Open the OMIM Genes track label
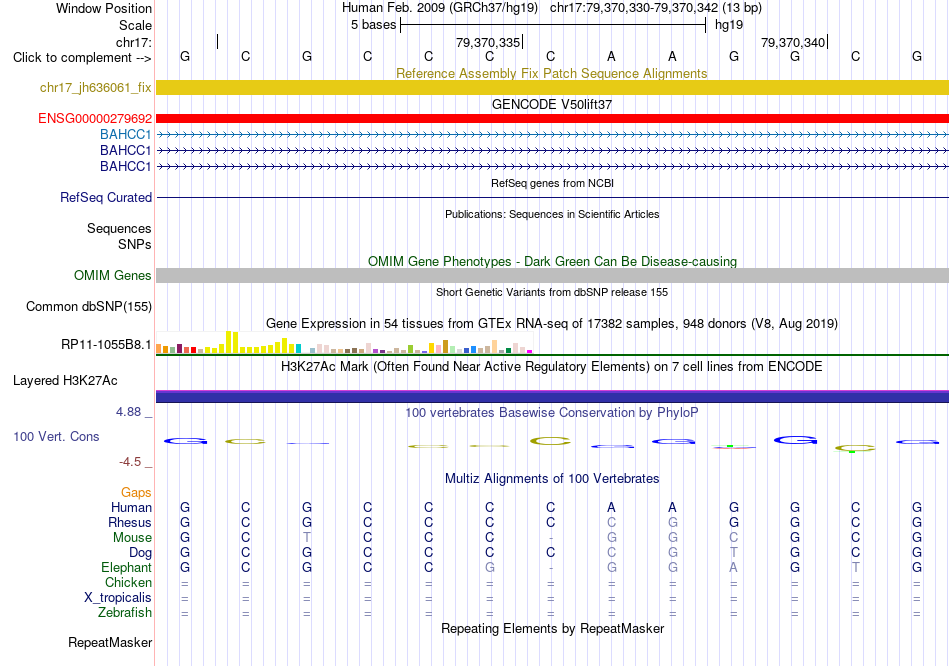Screen dimensions: 950x666 pyautogui.click(x=112, y=275)
